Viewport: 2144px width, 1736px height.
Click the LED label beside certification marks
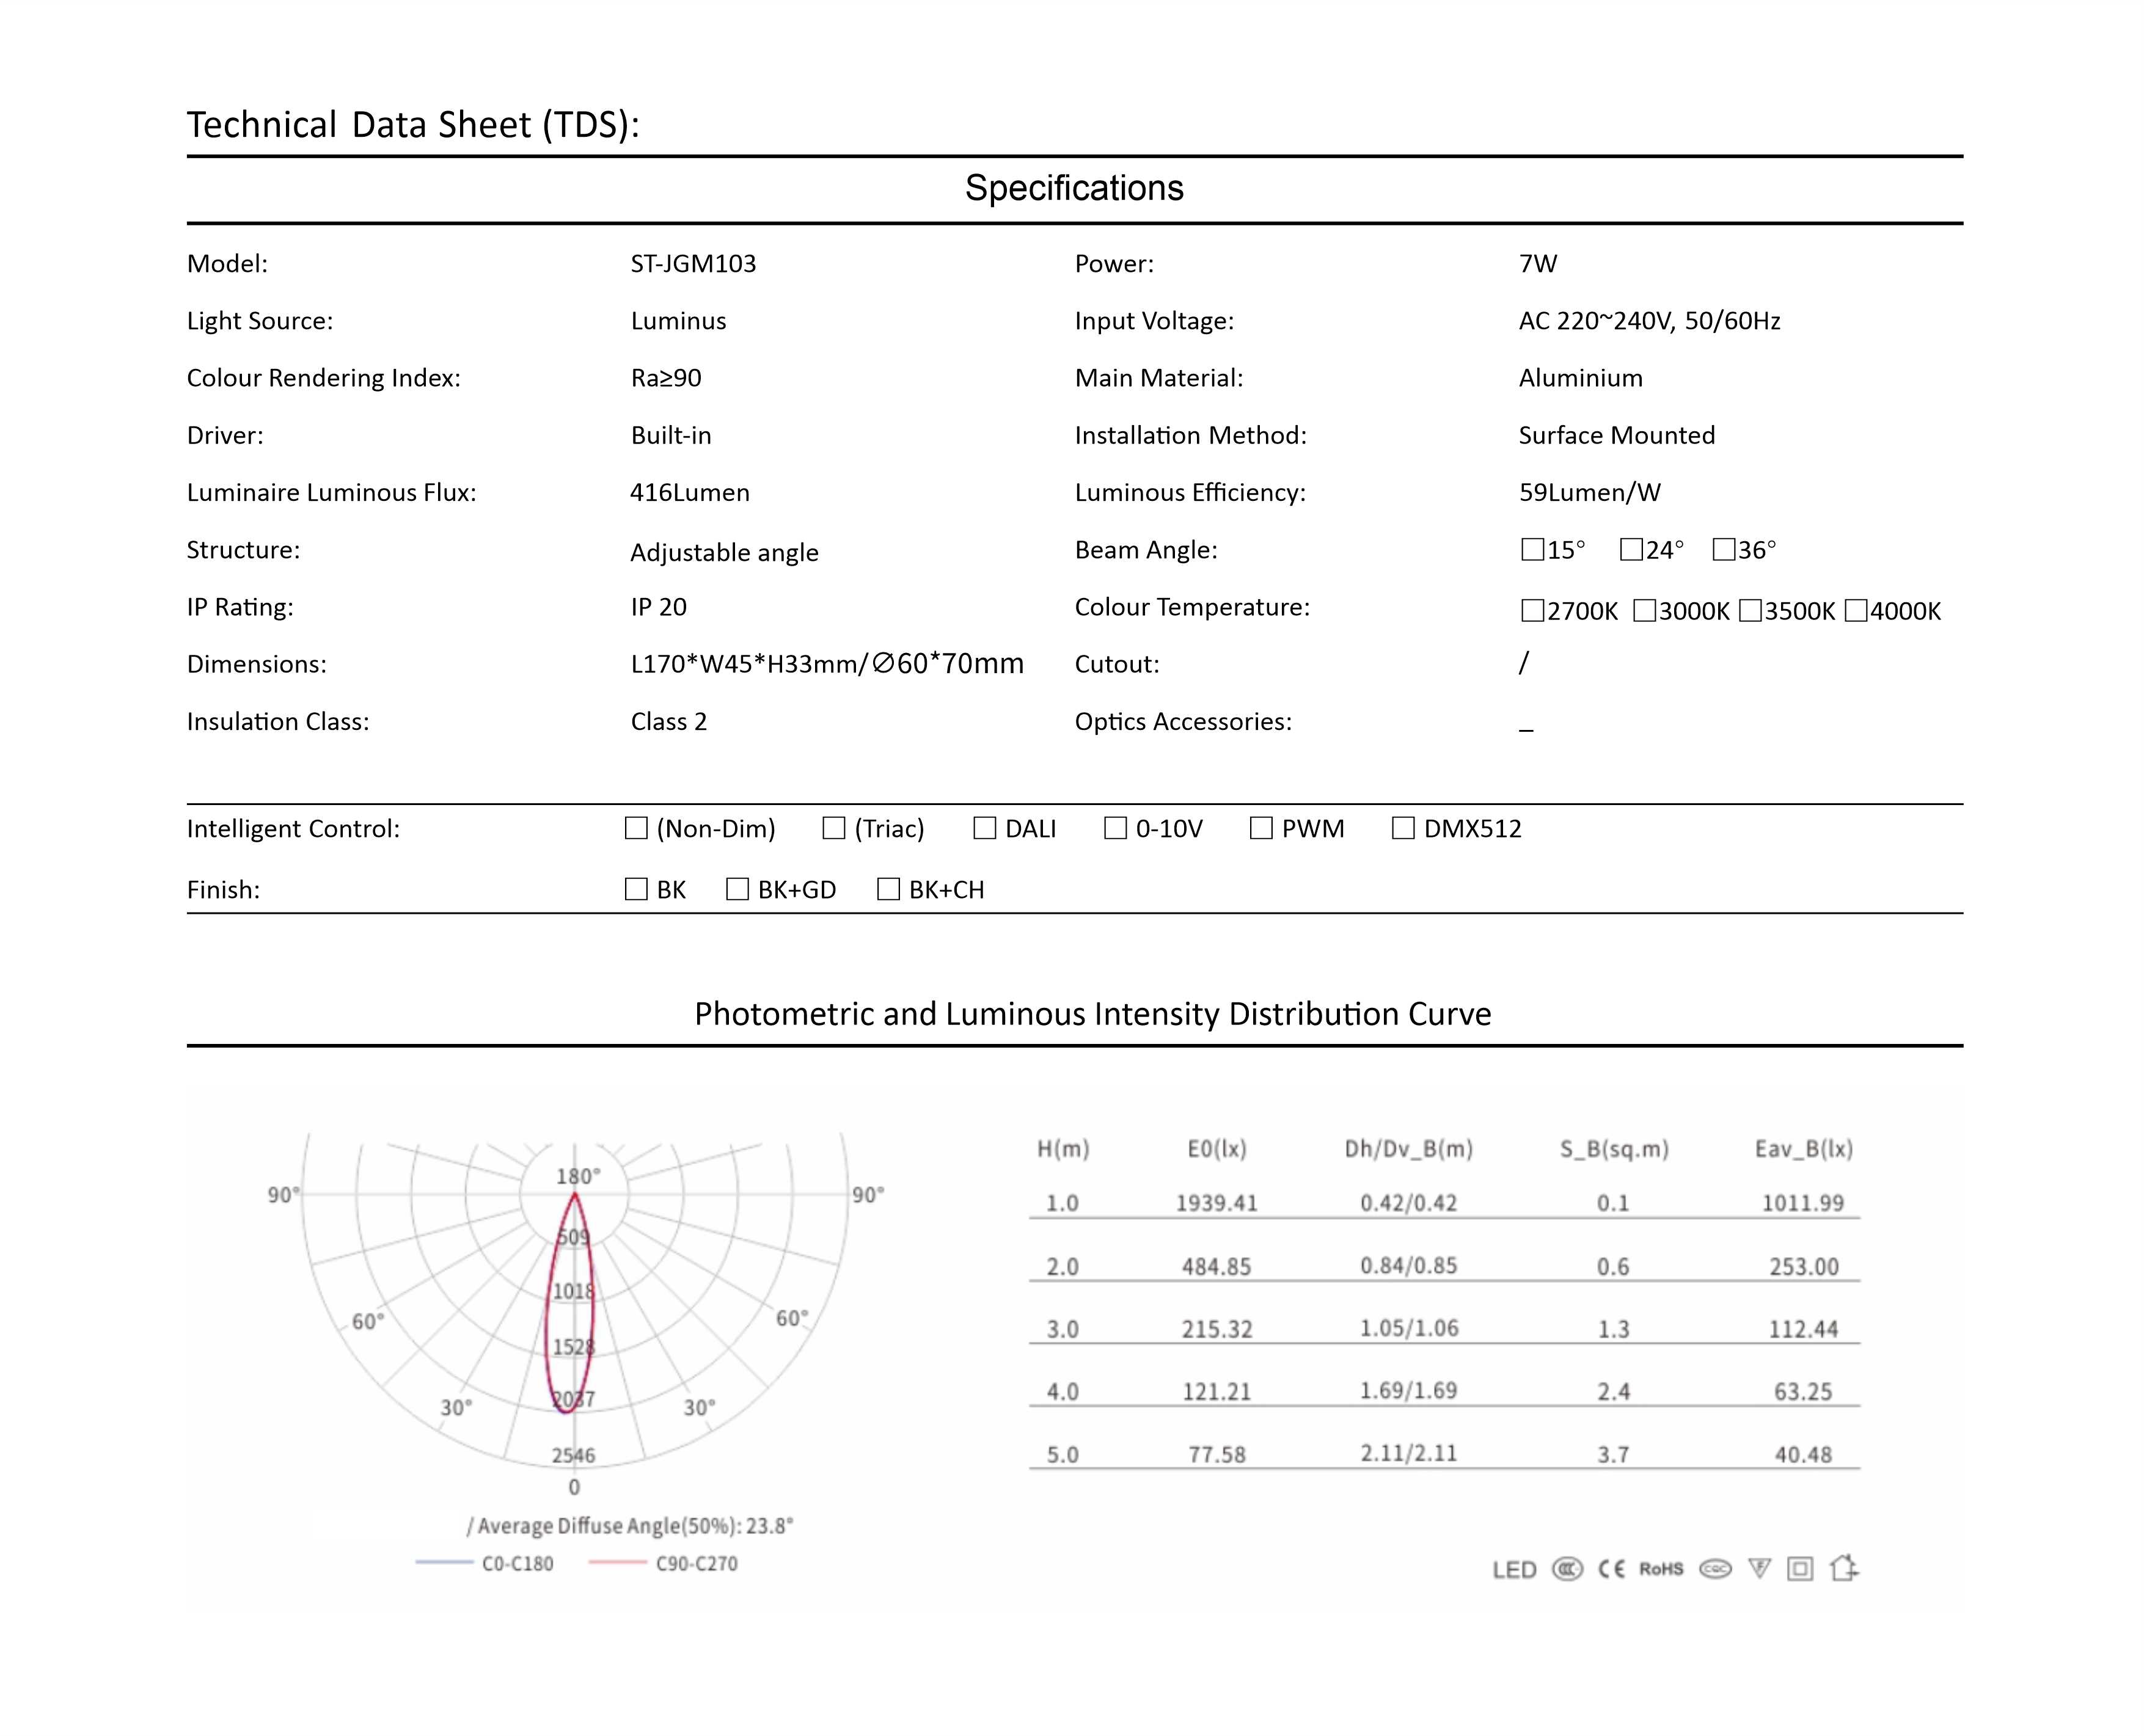click(x=1514, y=1570)
